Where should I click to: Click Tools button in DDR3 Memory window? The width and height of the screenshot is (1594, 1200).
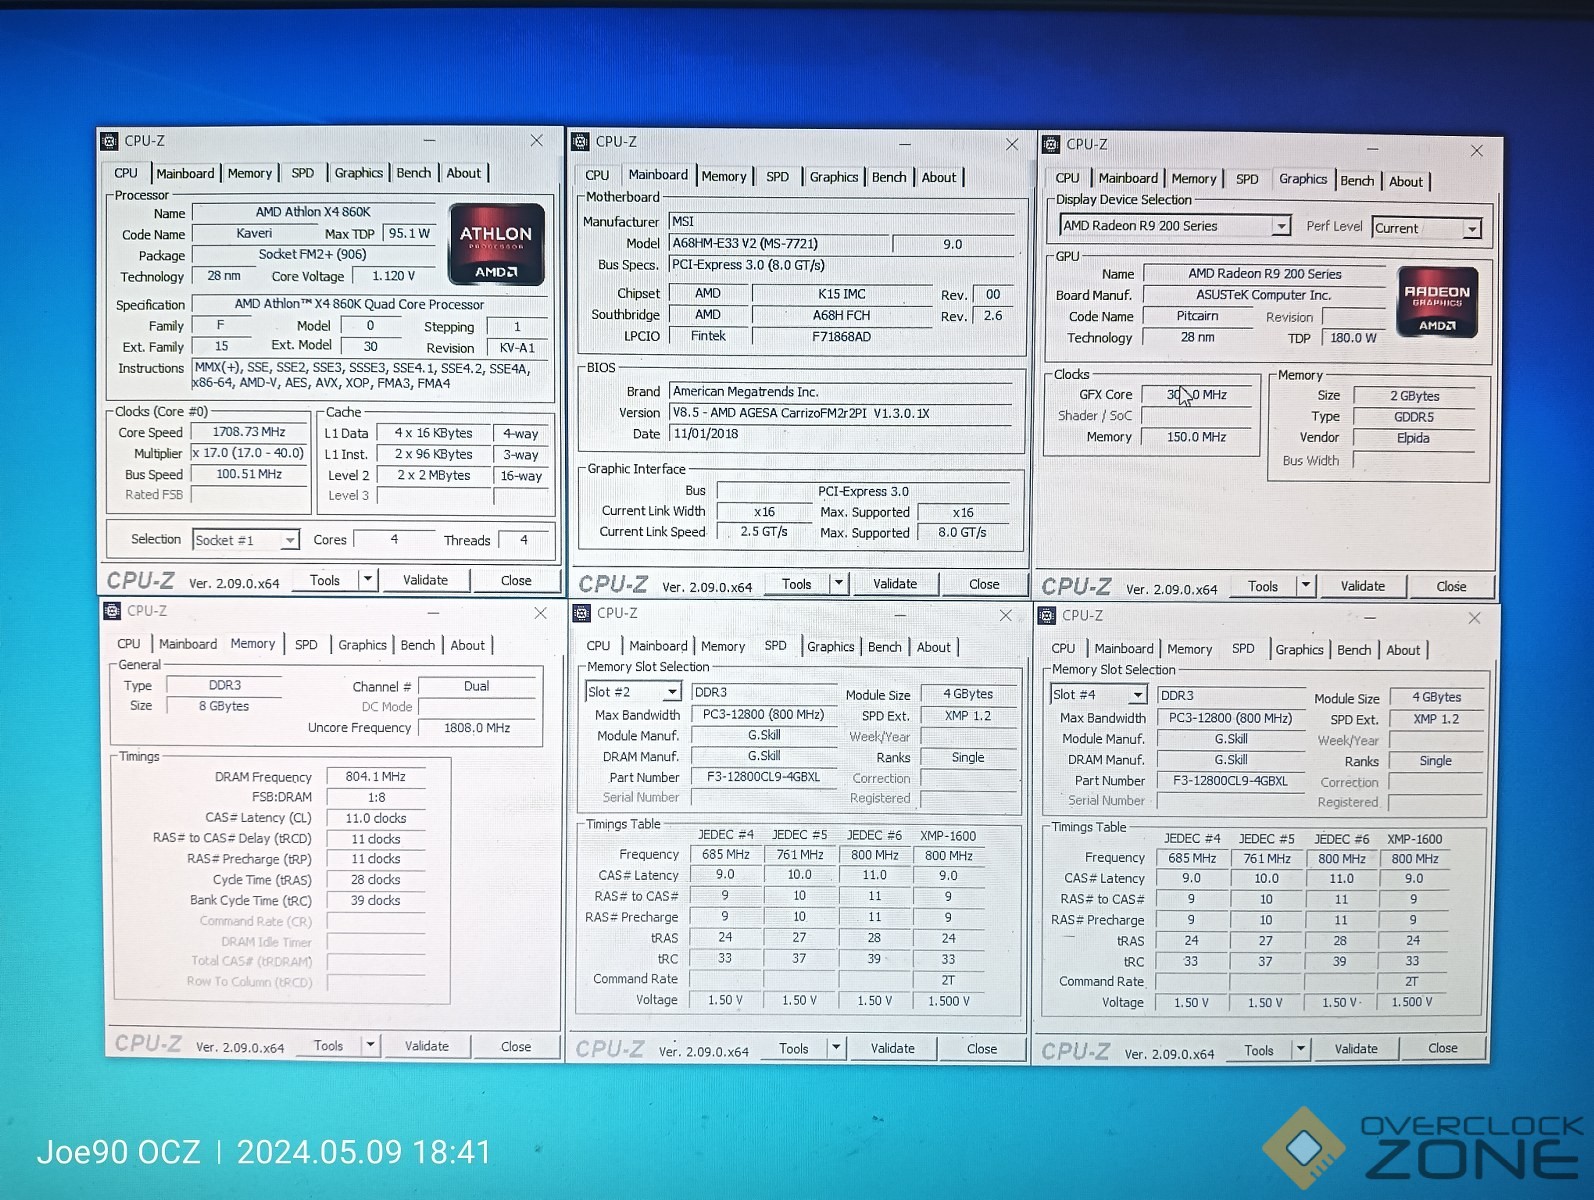pyautogui.click(x=328, y=1046)
